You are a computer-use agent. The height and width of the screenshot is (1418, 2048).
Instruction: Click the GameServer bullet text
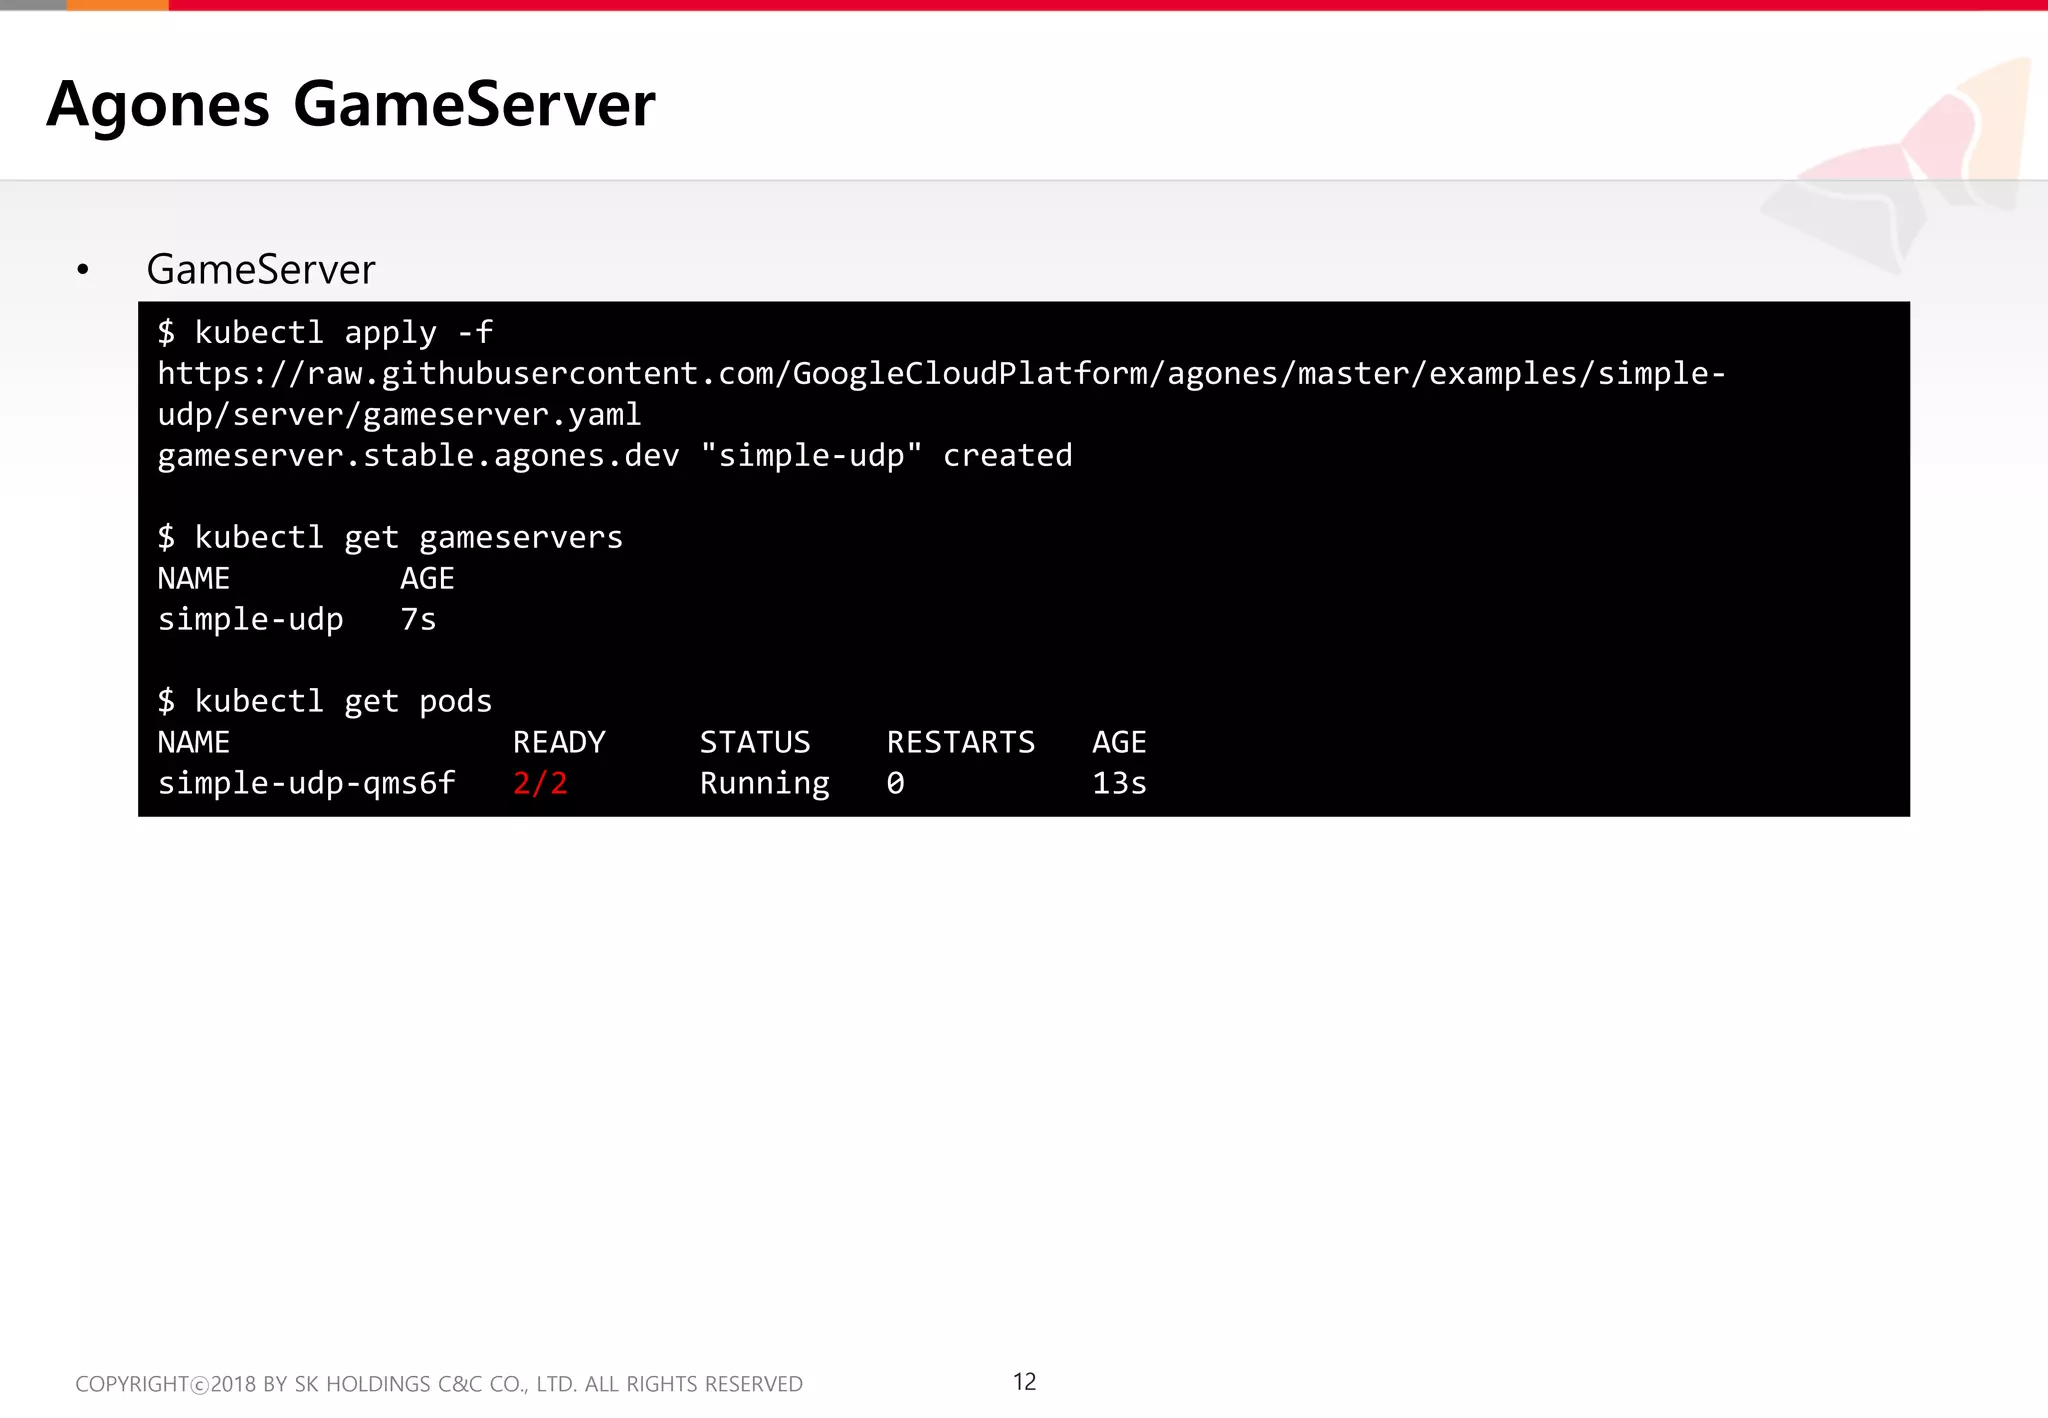[260, 270]
